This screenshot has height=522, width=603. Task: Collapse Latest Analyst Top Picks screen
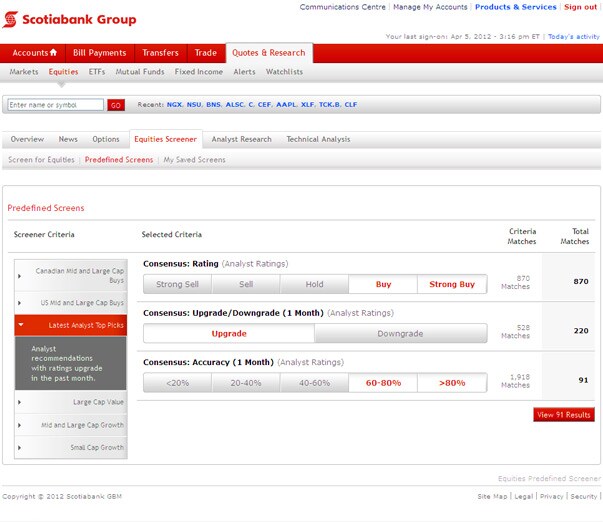tap(71, 325)
